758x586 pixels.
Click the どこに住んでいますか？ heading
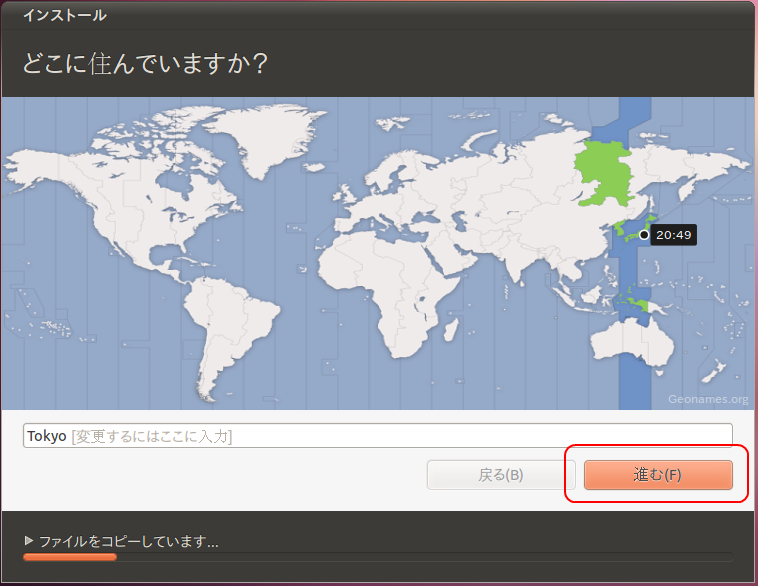coord(145,63)
